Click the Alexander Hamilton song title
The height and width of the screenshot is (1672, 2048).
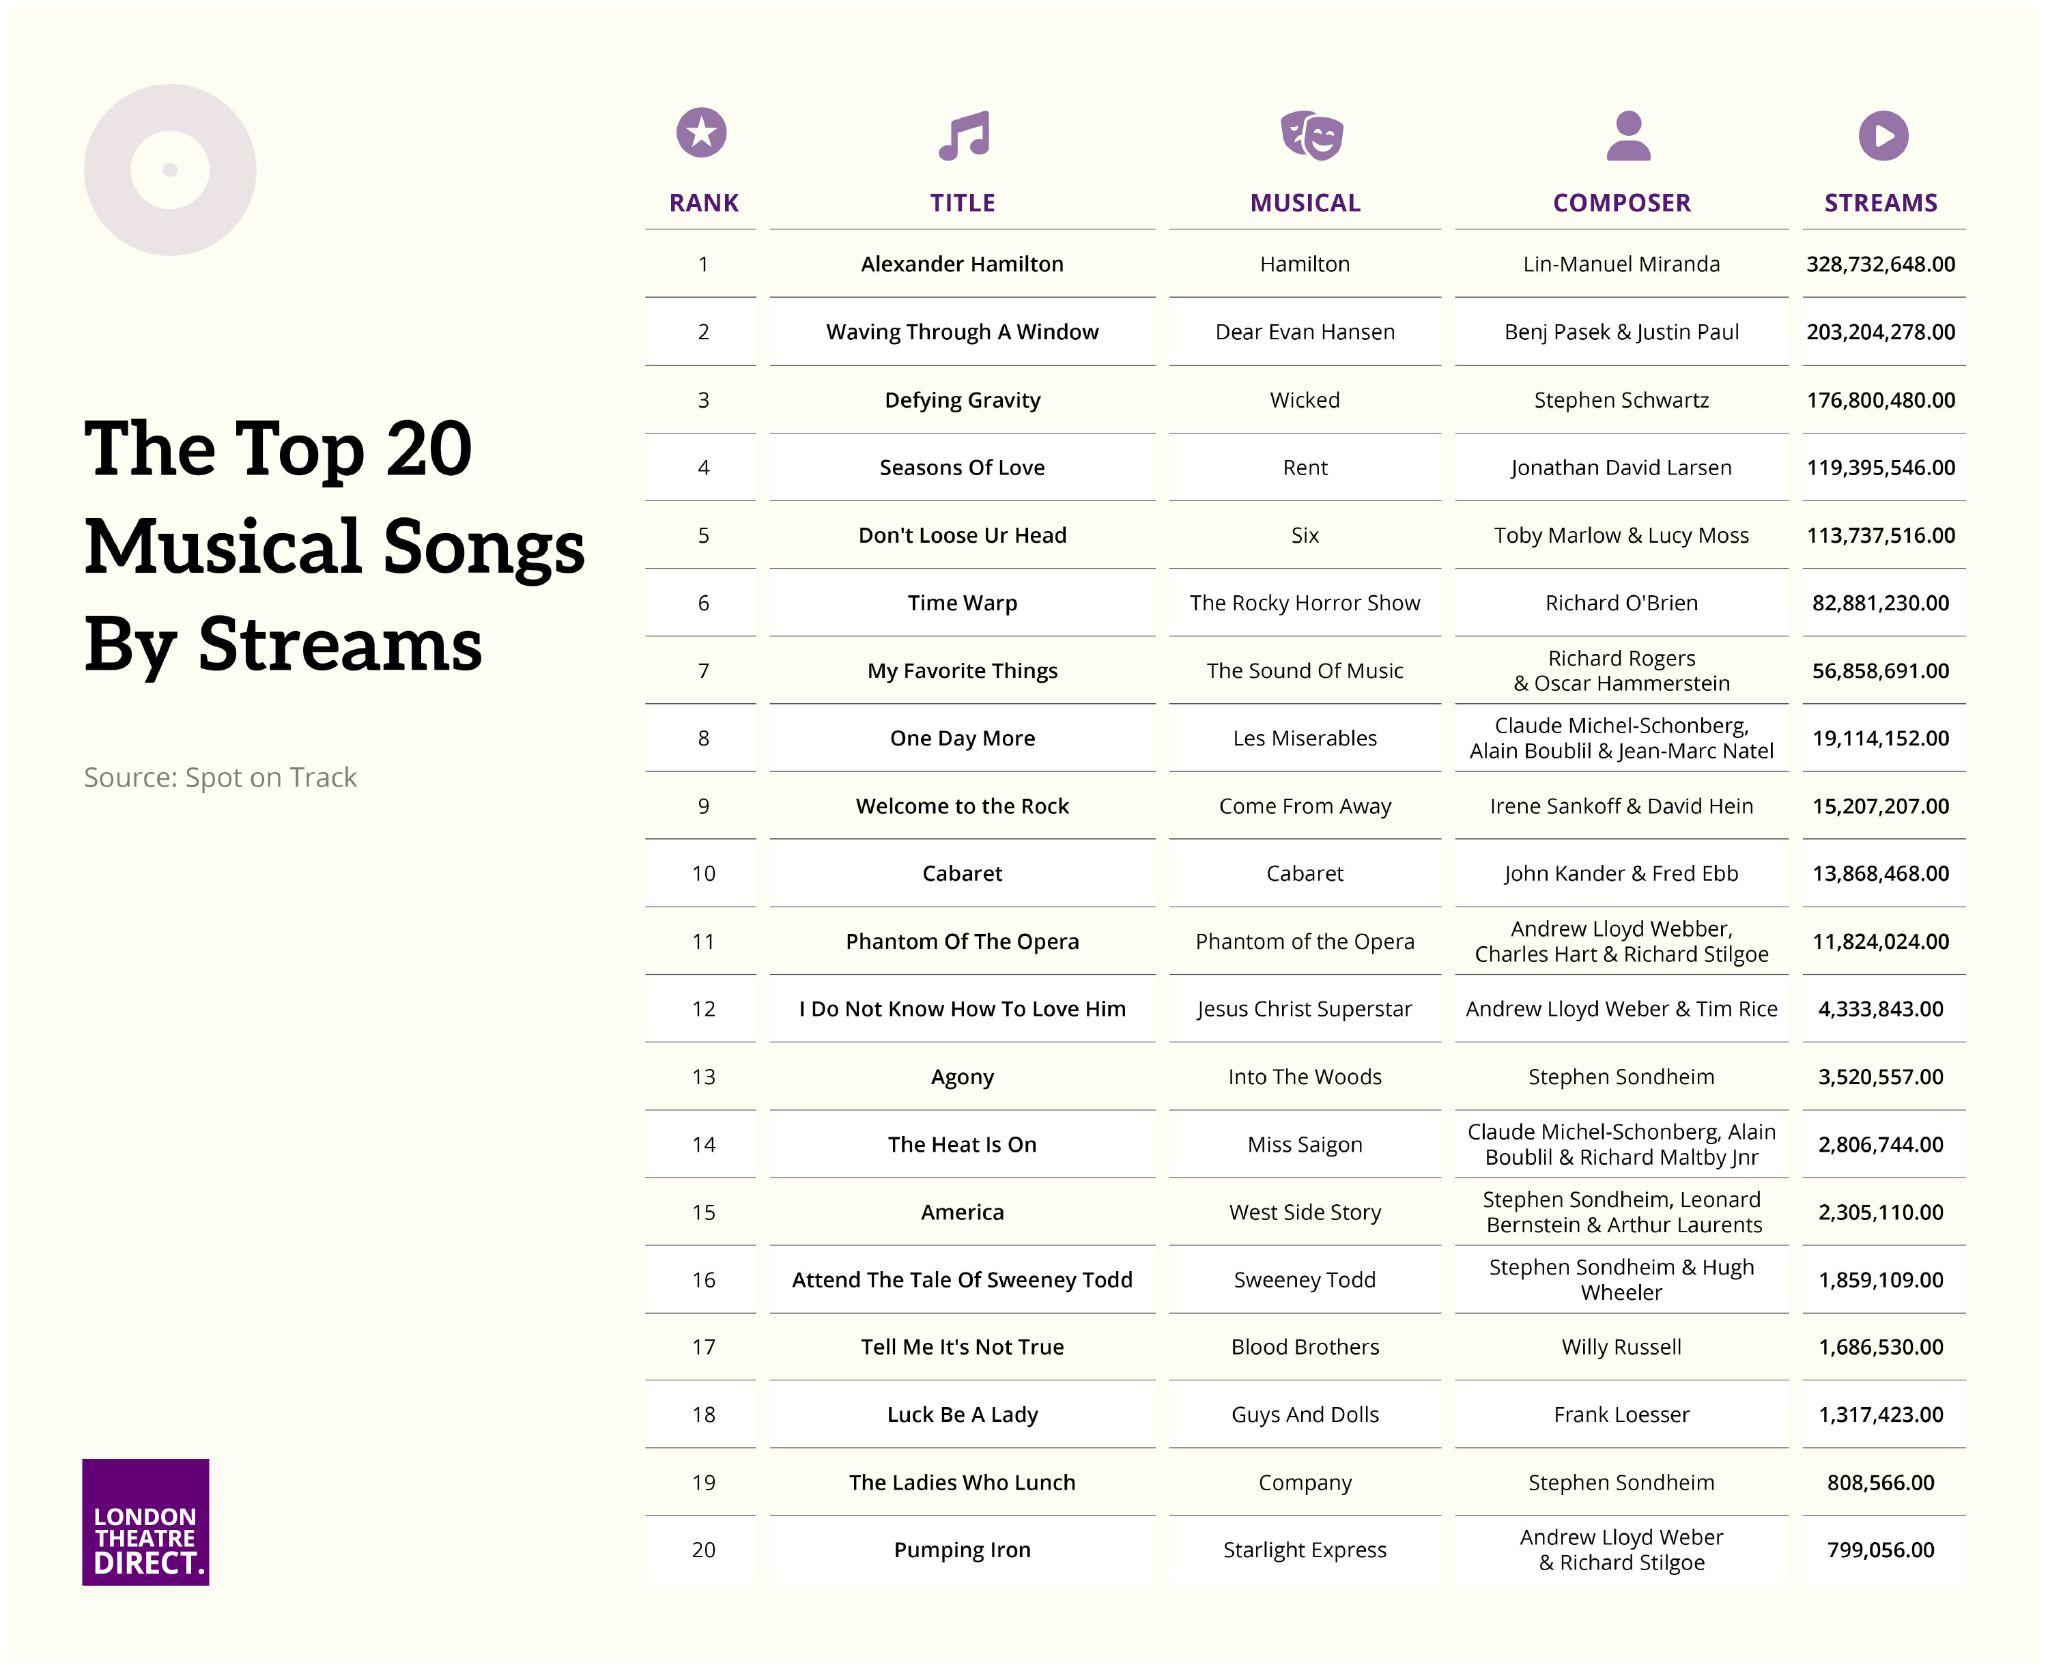[x=962, y=264]
